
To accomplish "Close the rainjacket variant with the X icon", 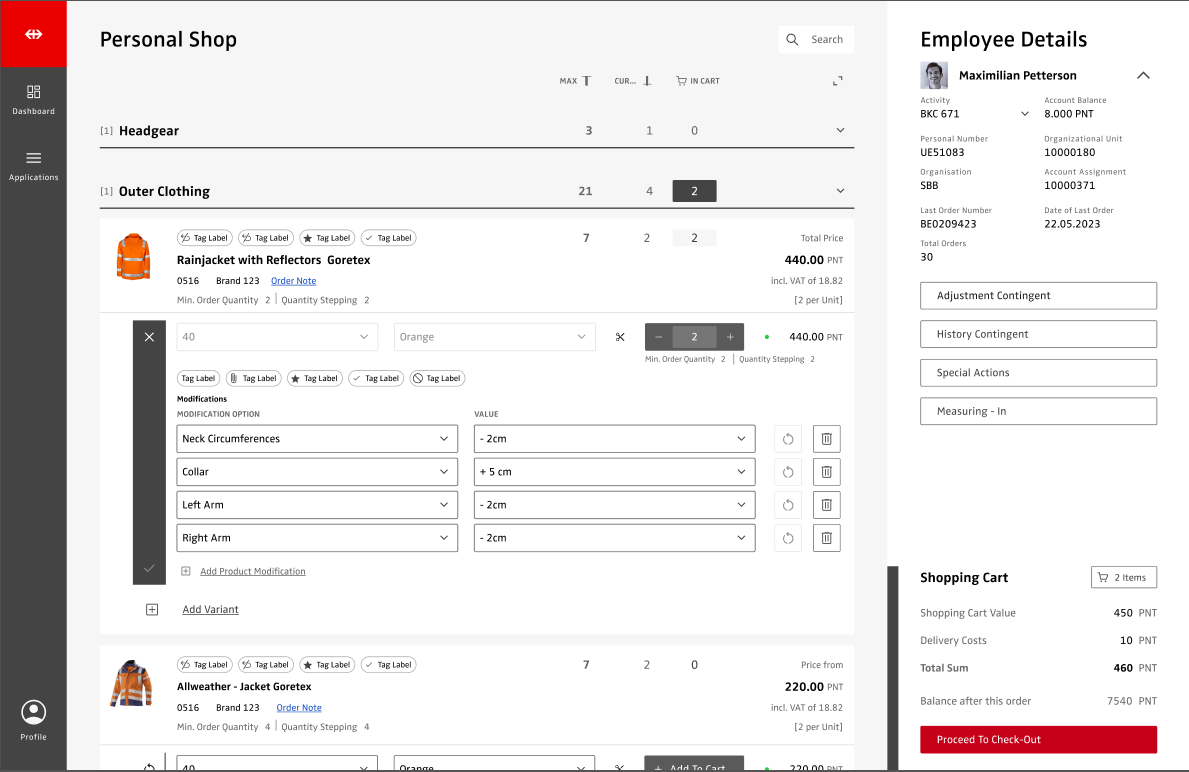I will click(x=149, y=337).
